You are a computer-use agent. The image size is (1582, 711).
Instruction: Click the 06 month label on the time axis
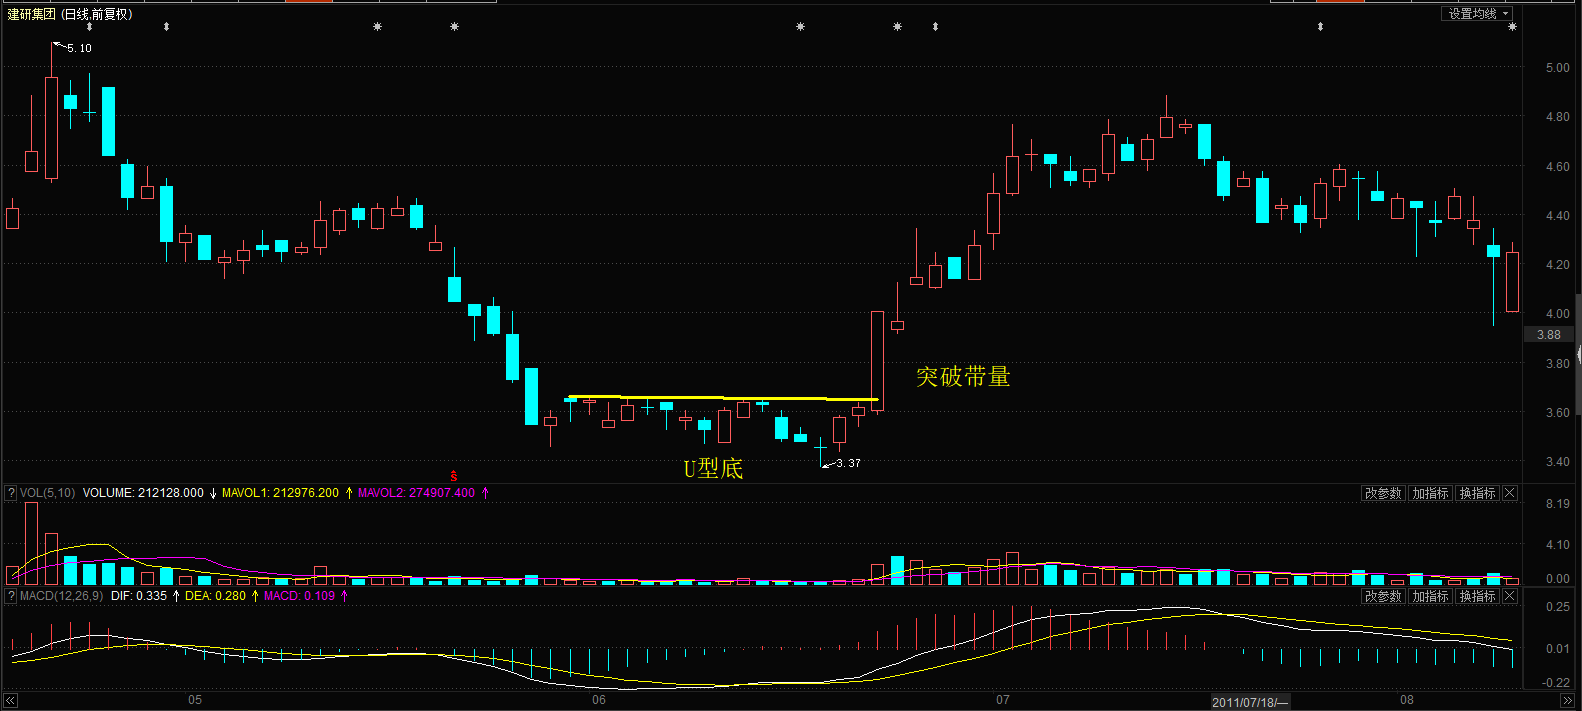coord(598,700)
